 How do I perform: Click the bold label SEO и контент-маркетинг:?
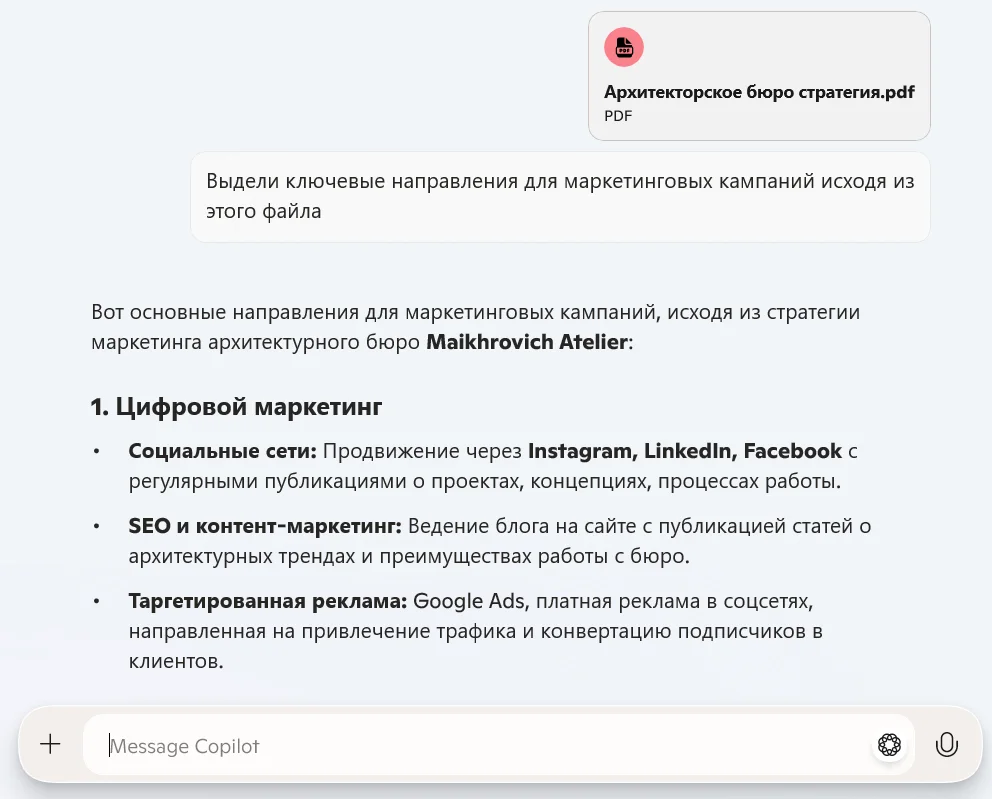pyautogui.click(x=265, y=526)
